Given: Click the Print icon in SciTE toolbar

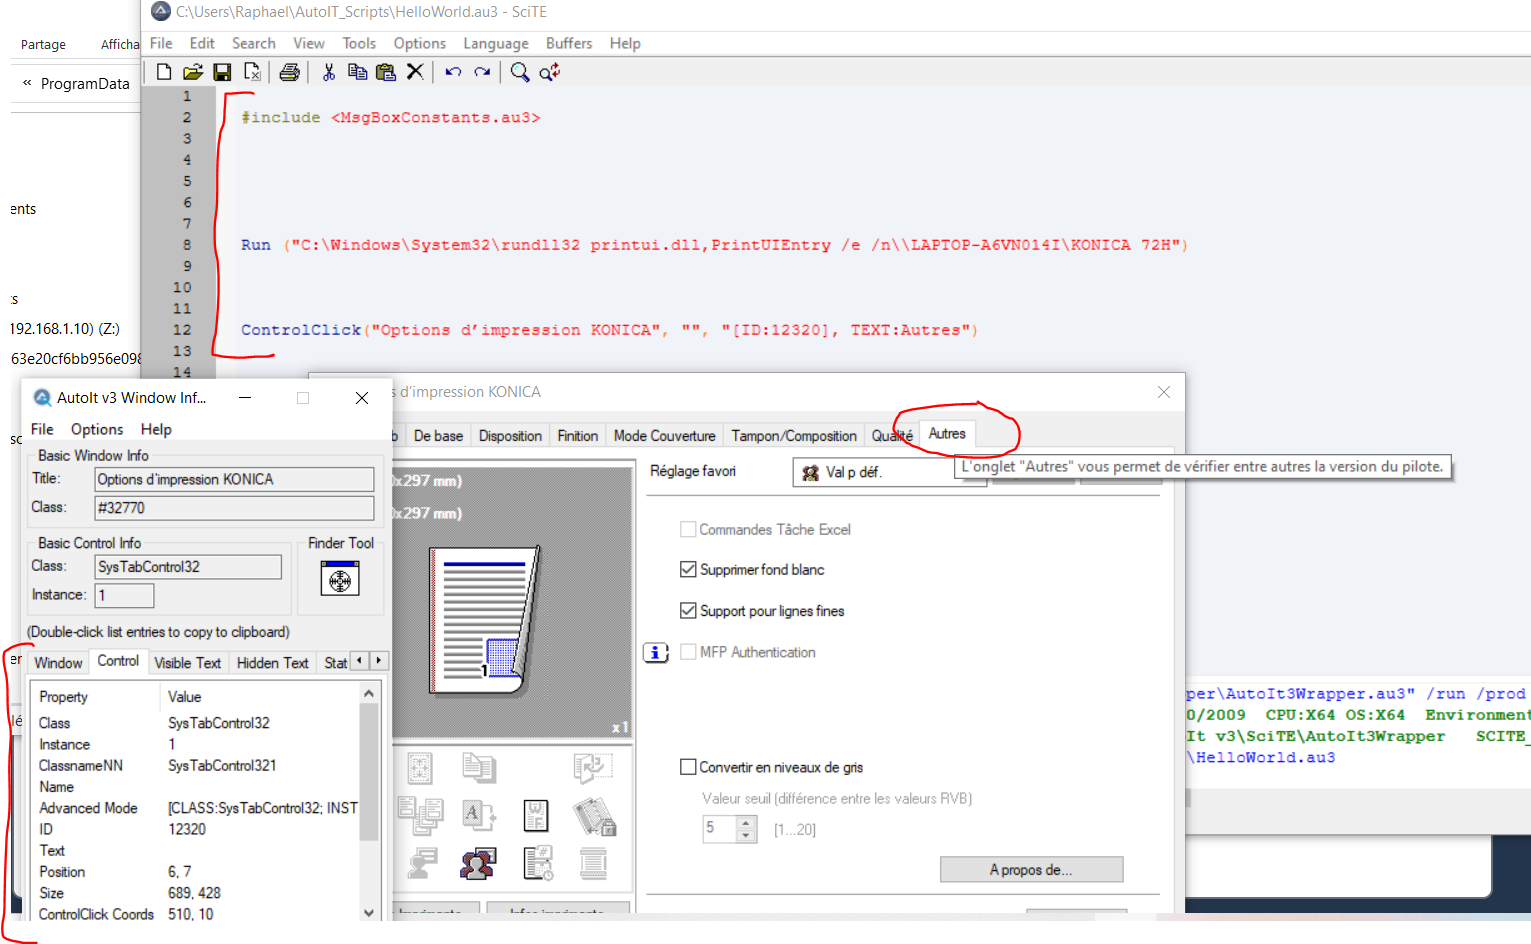Looking at the screenshot, I should coord(289,72).
